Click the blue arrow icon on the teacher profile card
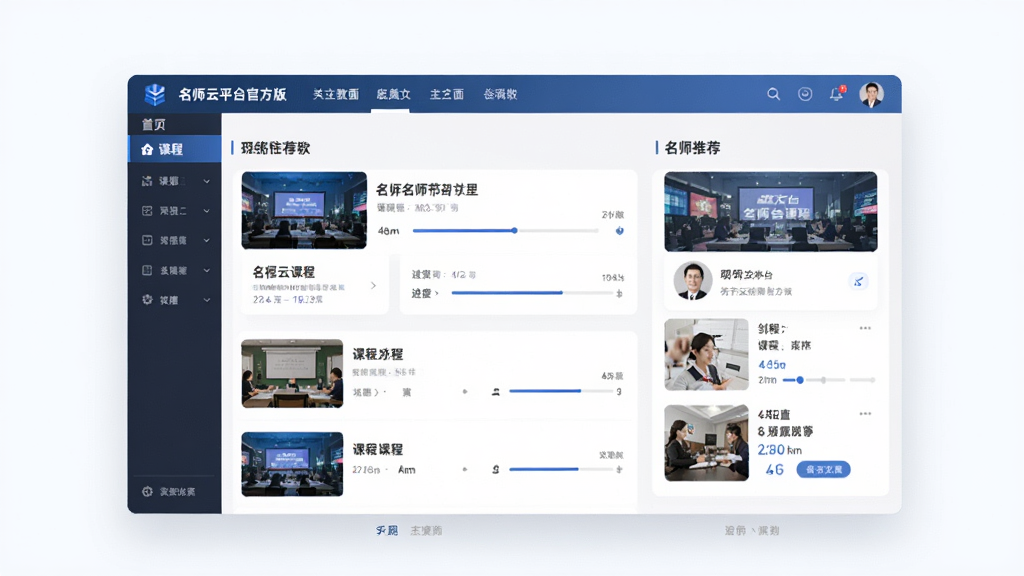 pyautogui.click(x=858, y=281)
